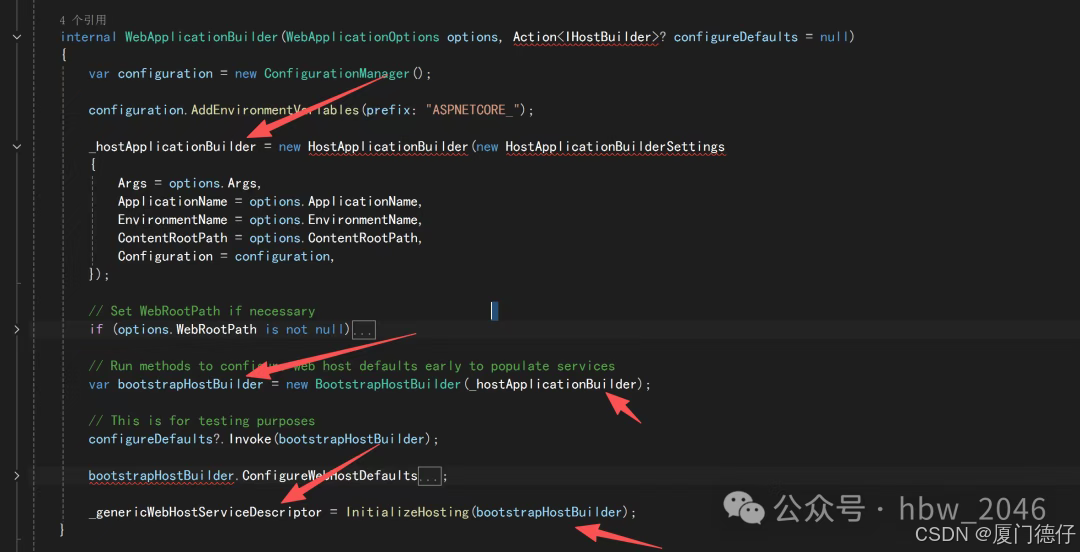Collapse the WebApplicationBuilder constructor fold chevron
1080x552 pixels.
tap(17, 37)
